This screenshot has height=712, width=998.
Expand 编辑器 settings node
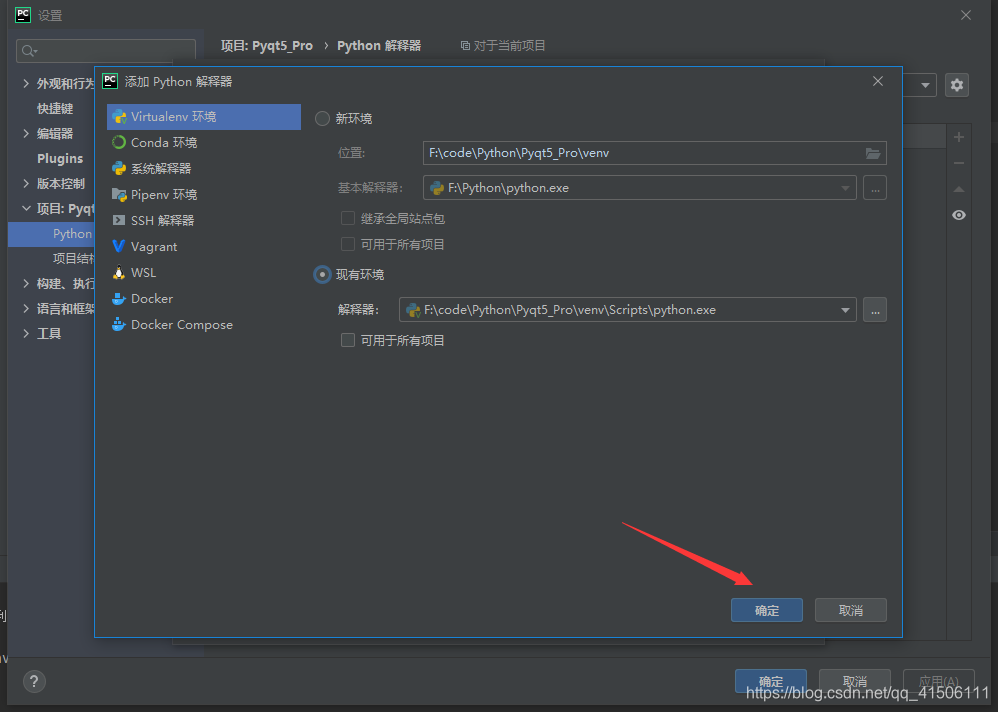[x=26, y=133]
